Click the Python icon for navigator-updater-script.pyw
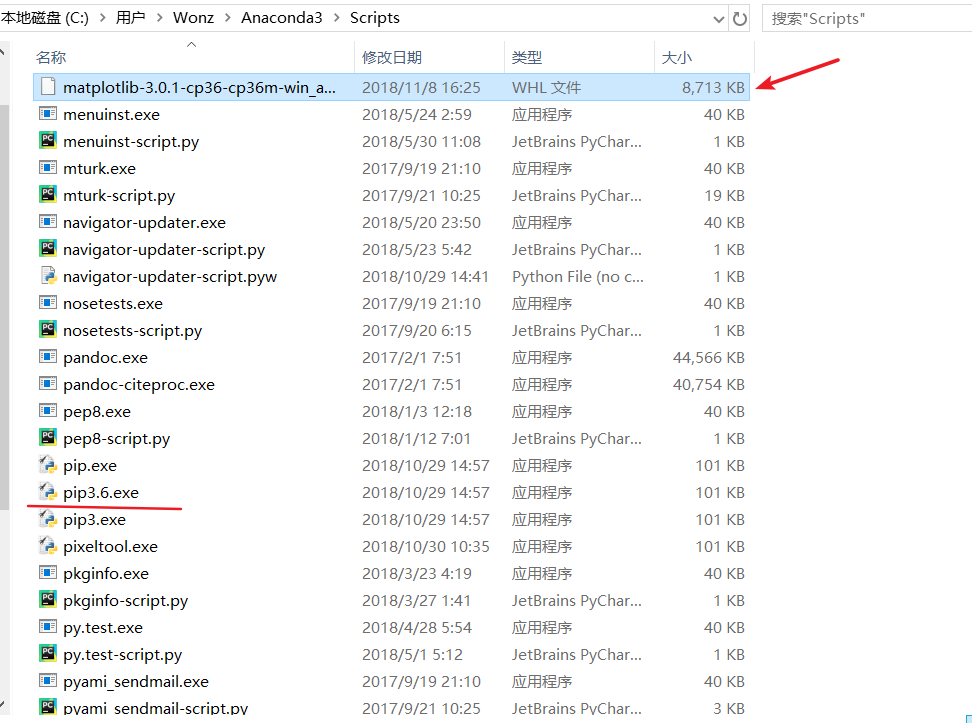972x723 pixels. 48,275
